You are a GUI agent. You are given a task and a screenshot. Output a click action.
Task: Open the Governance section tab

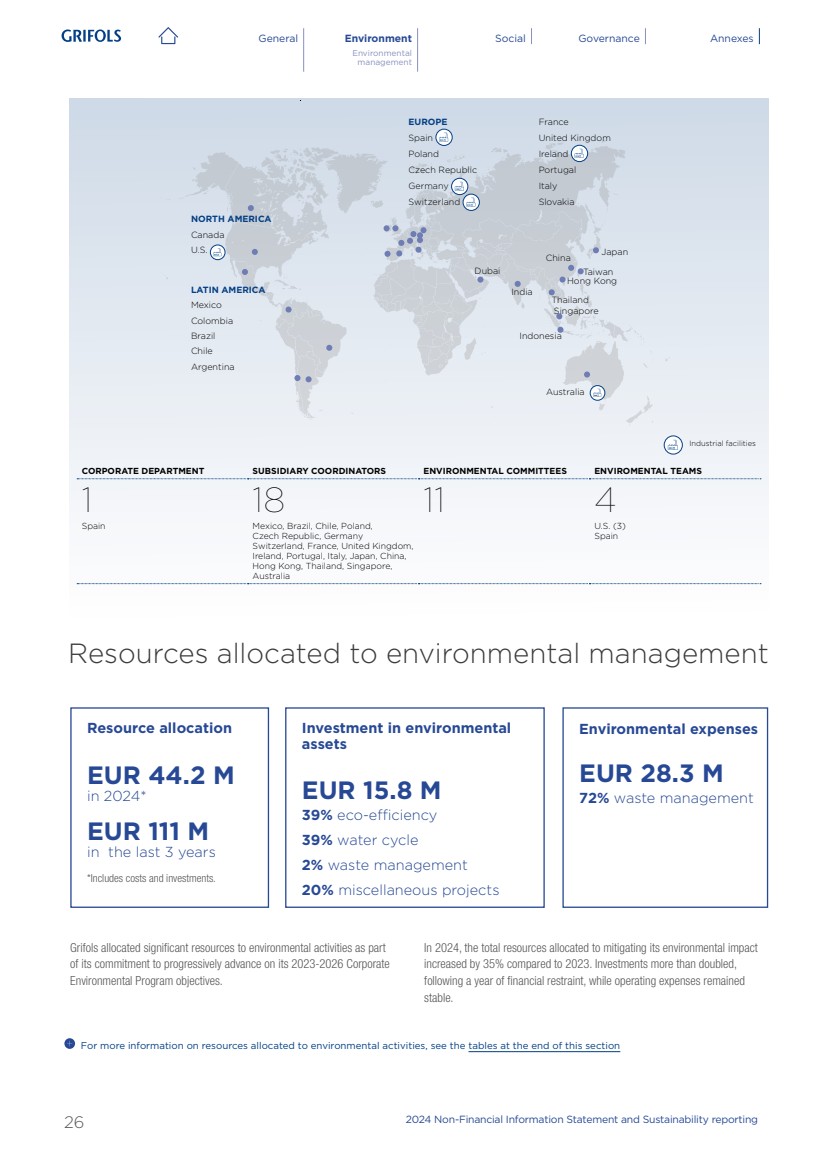608,38
